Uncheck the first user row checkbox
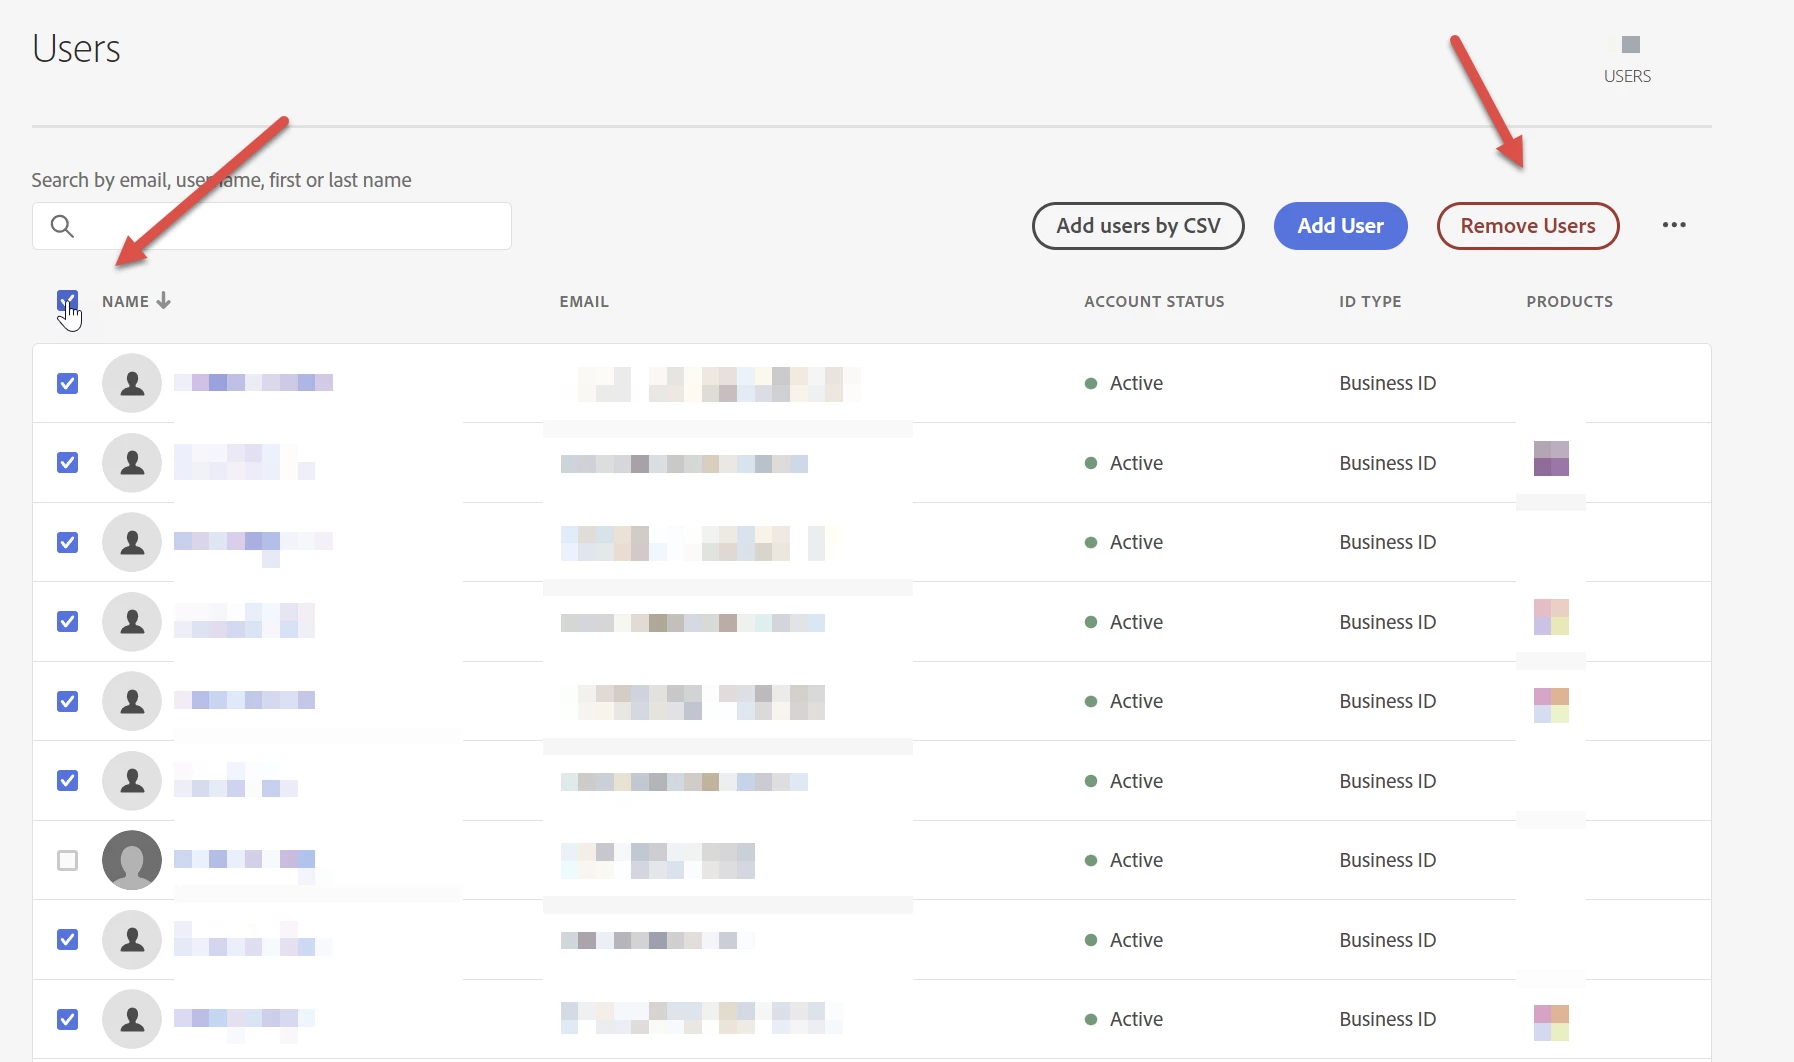1794x1062 pixels. (67, 383)
